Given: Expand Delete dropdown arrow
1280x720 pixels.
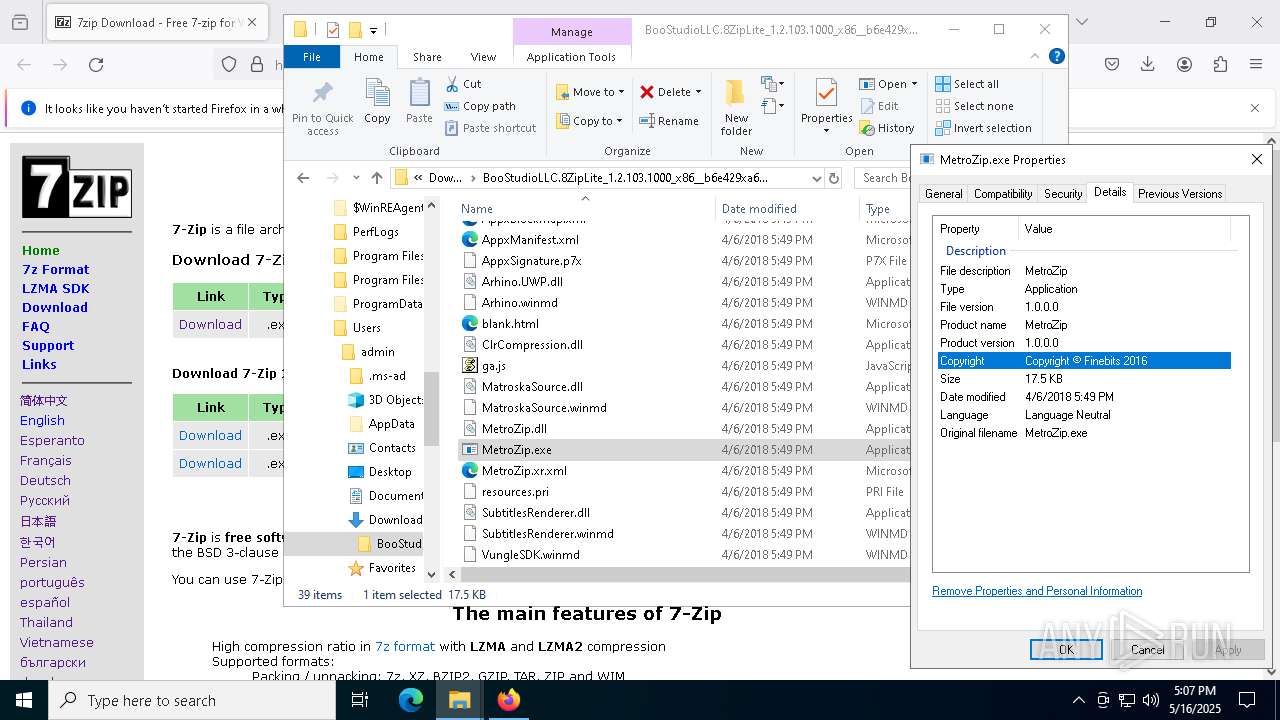Looking at the screenshot, I should pos(698,92).
